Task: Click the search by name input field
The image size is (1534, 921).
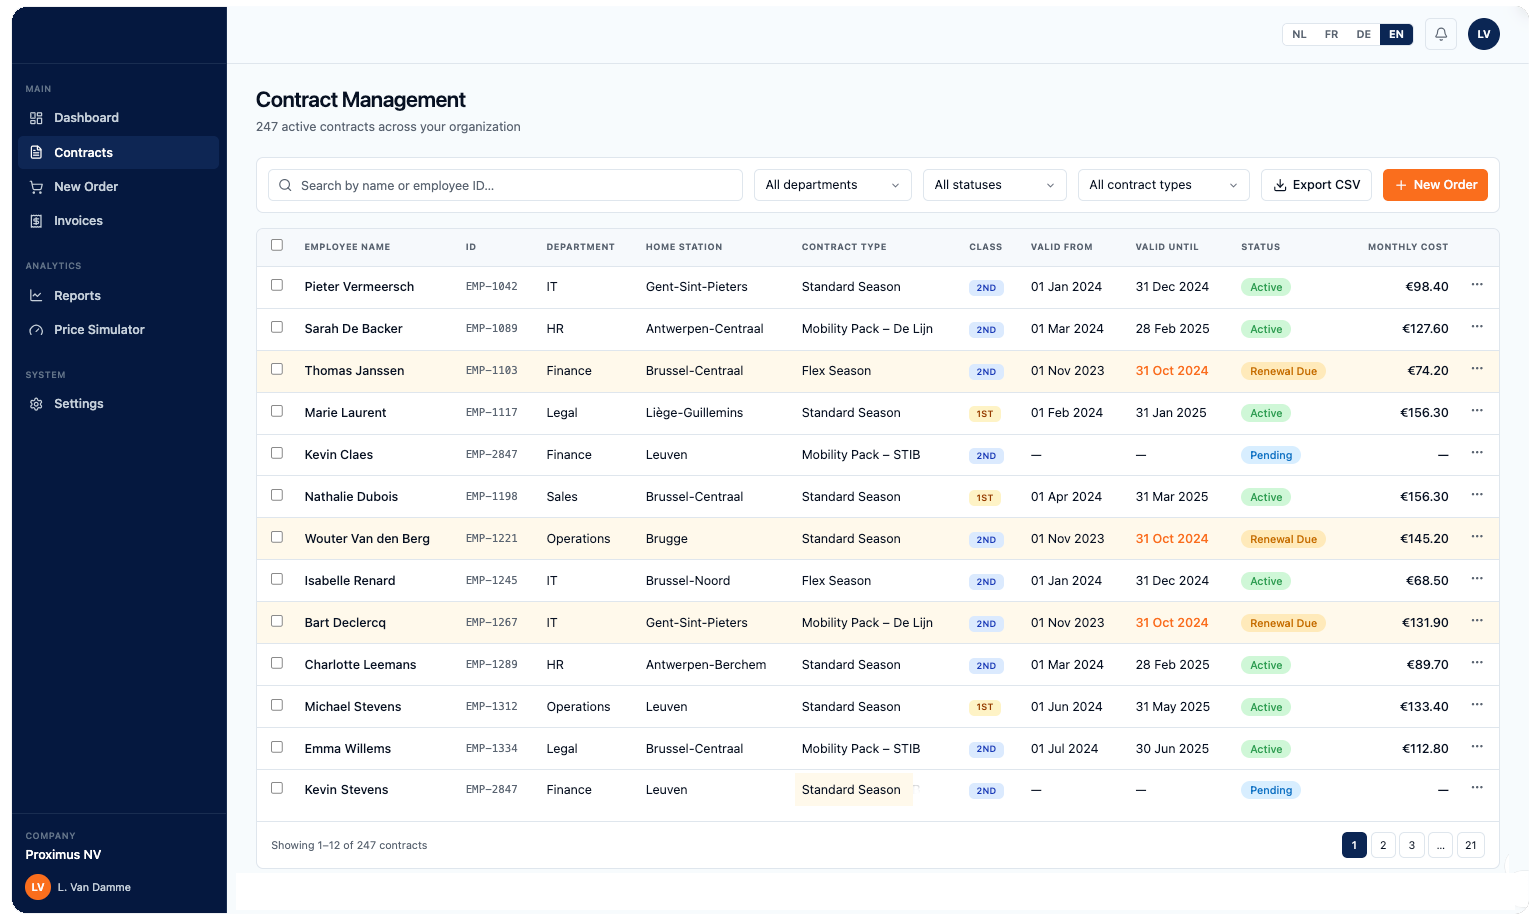Action: [x=505, y=185]
